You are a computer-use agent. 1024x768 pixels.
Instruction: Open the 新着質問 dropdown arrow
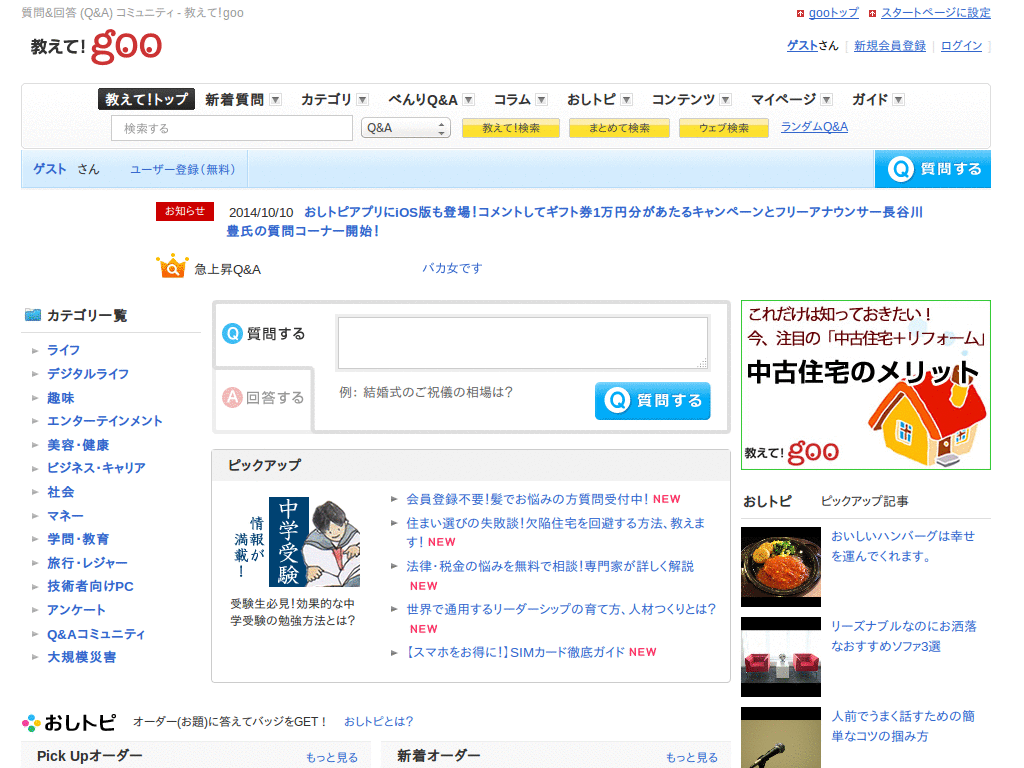[276, 100]
